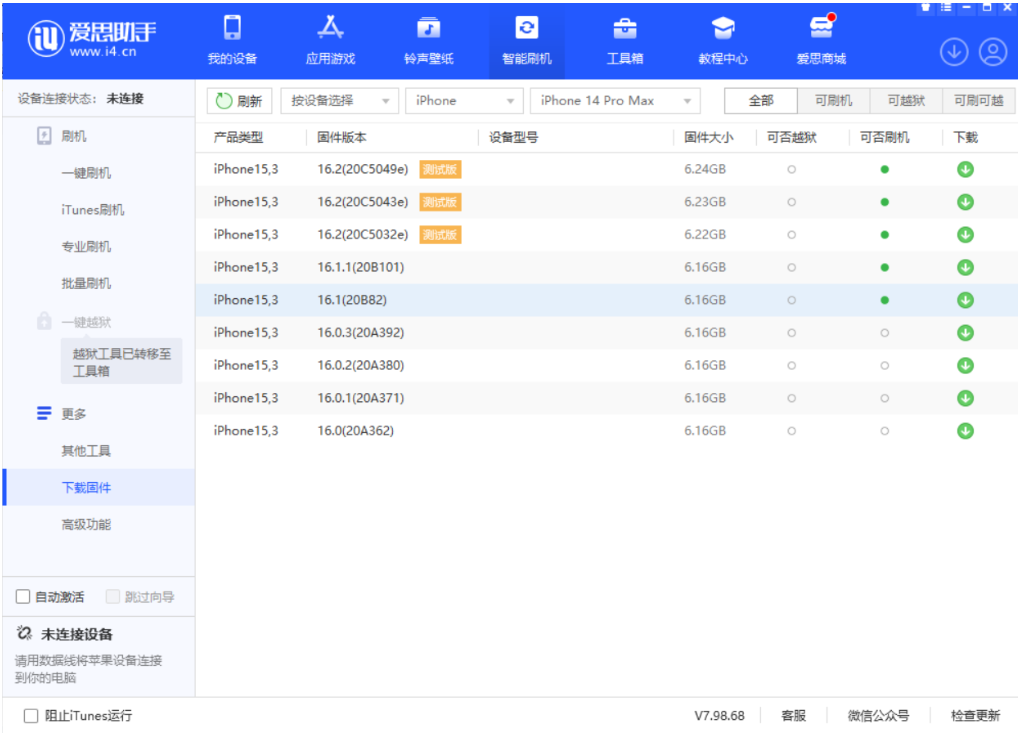
Task: Switch to the 全部 filter tab
Action: coord(761,101)
